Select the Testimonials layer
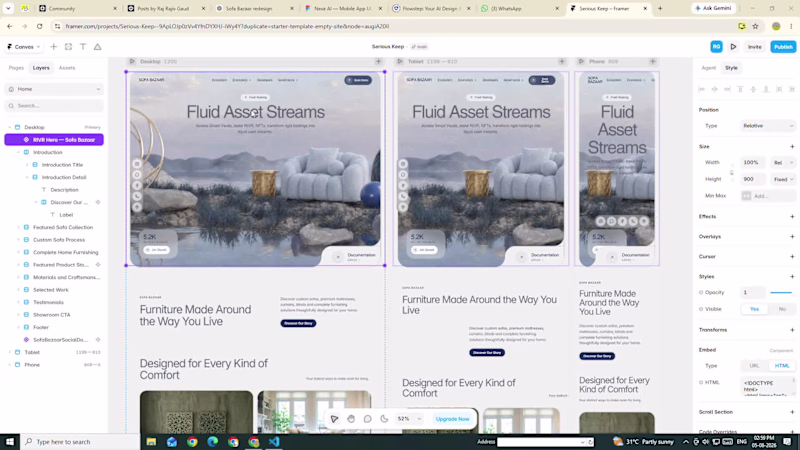Image resolution: width=800 pixels, height=450 pixels. (48, 303)
